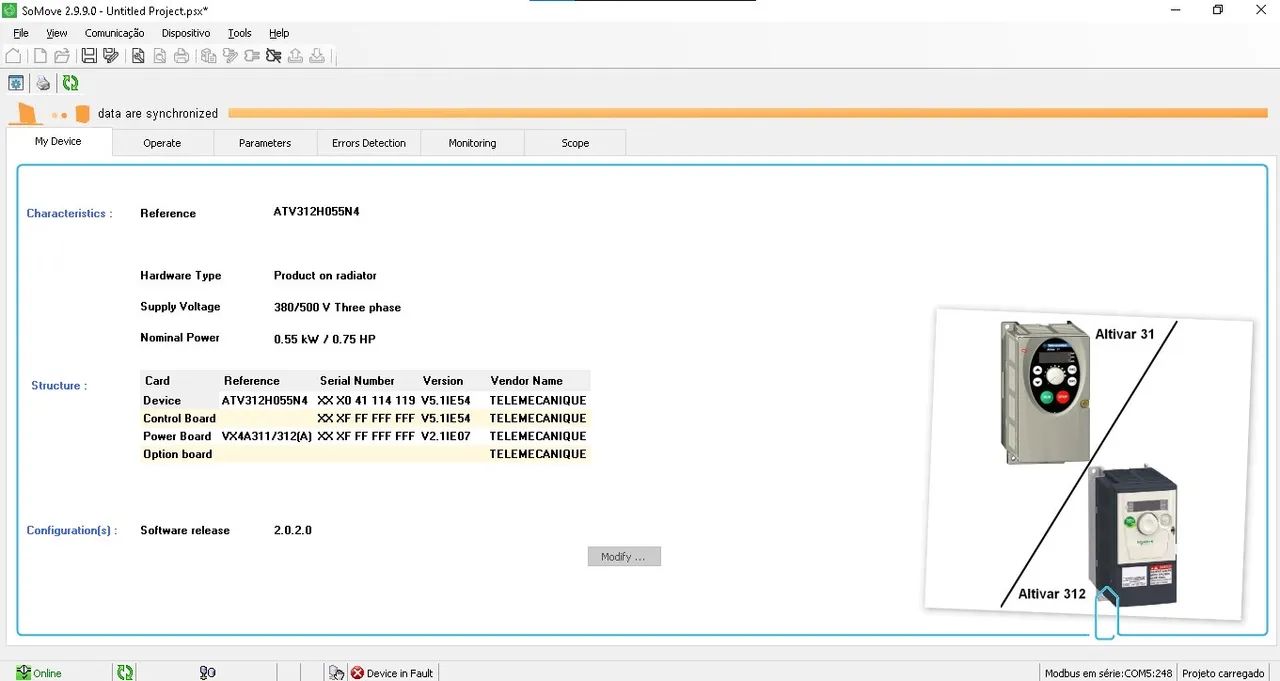
Task: Click the Save As icon with pencil
Action: [110, 56]
